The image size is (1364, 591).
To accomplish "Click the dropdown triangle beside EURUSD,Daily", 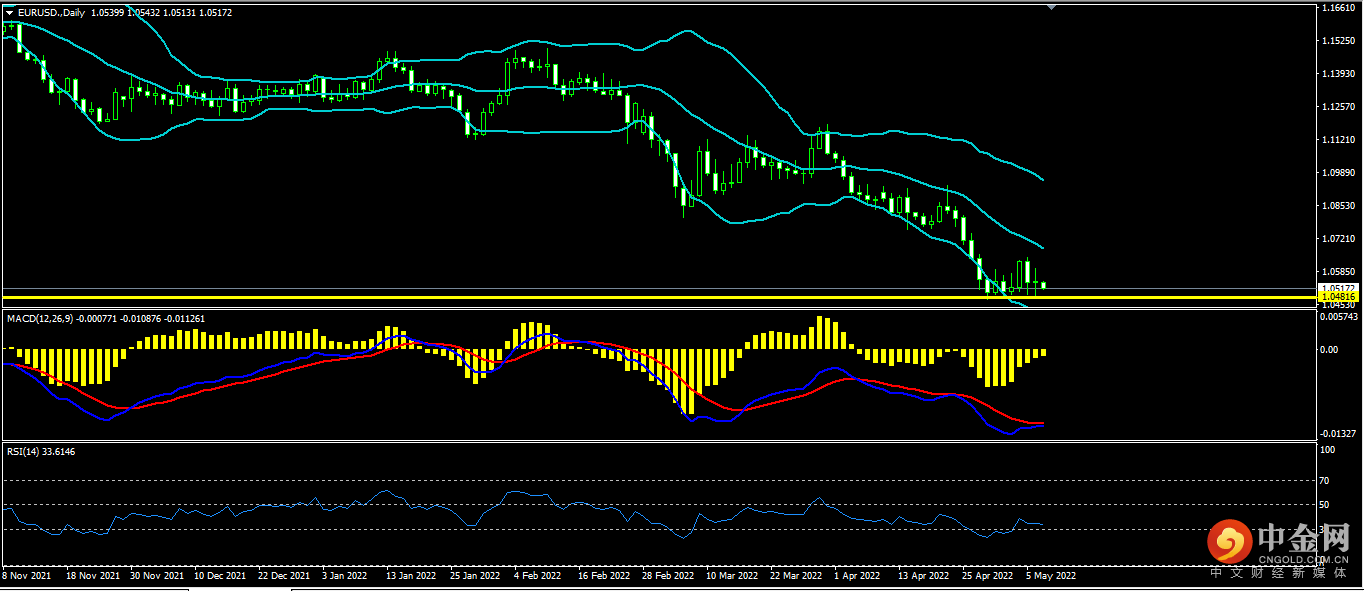I will click(x=10, y=12).
